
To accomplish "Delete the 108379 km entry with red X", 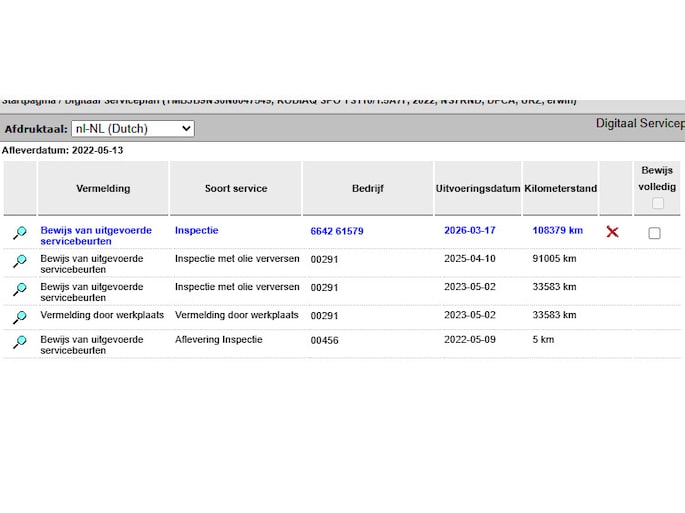I will click(x=612, y=232).
